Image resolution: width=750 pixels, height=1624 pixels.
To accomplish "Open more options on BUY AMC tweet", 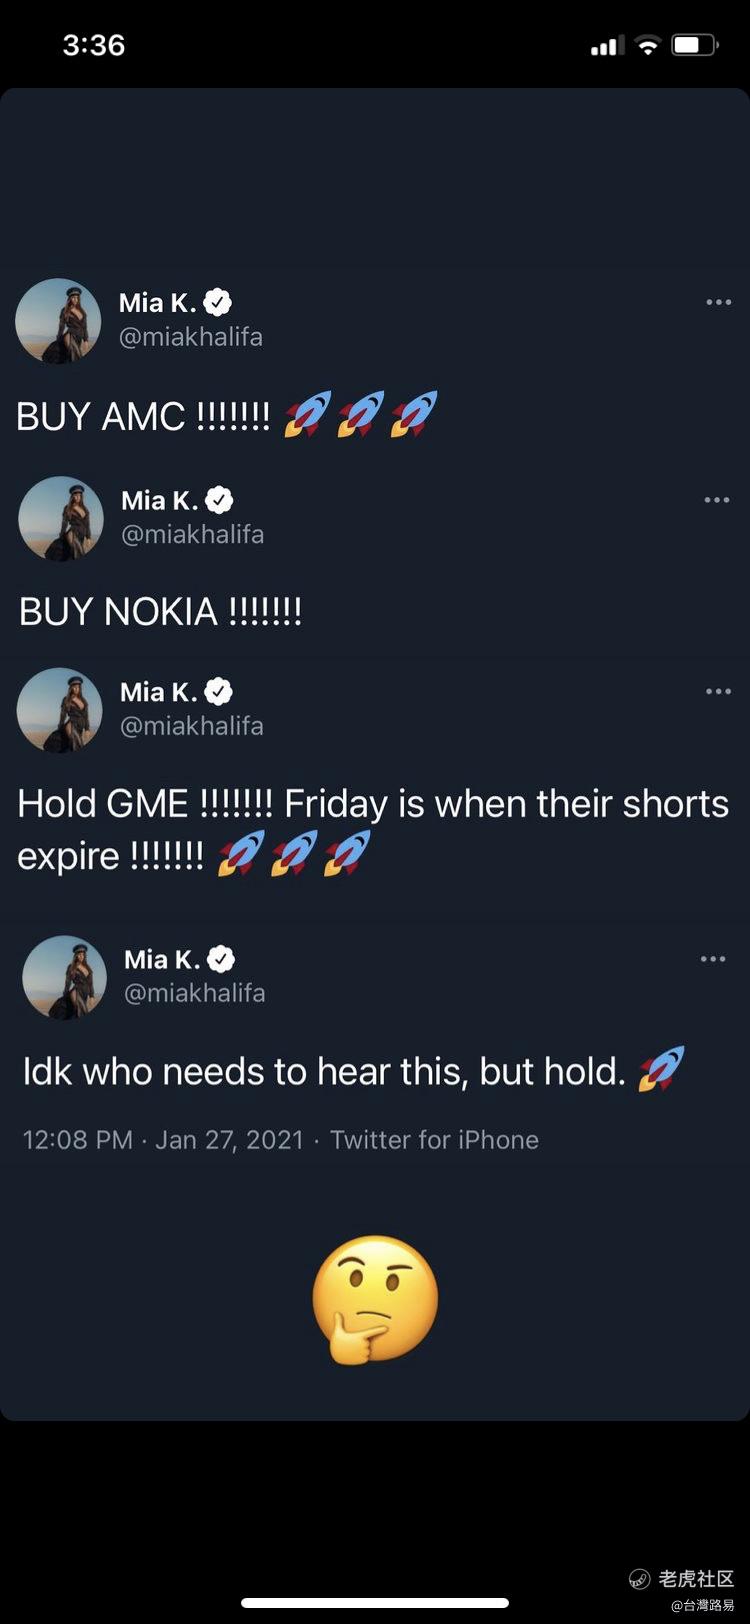I will (x=718, y=302).
